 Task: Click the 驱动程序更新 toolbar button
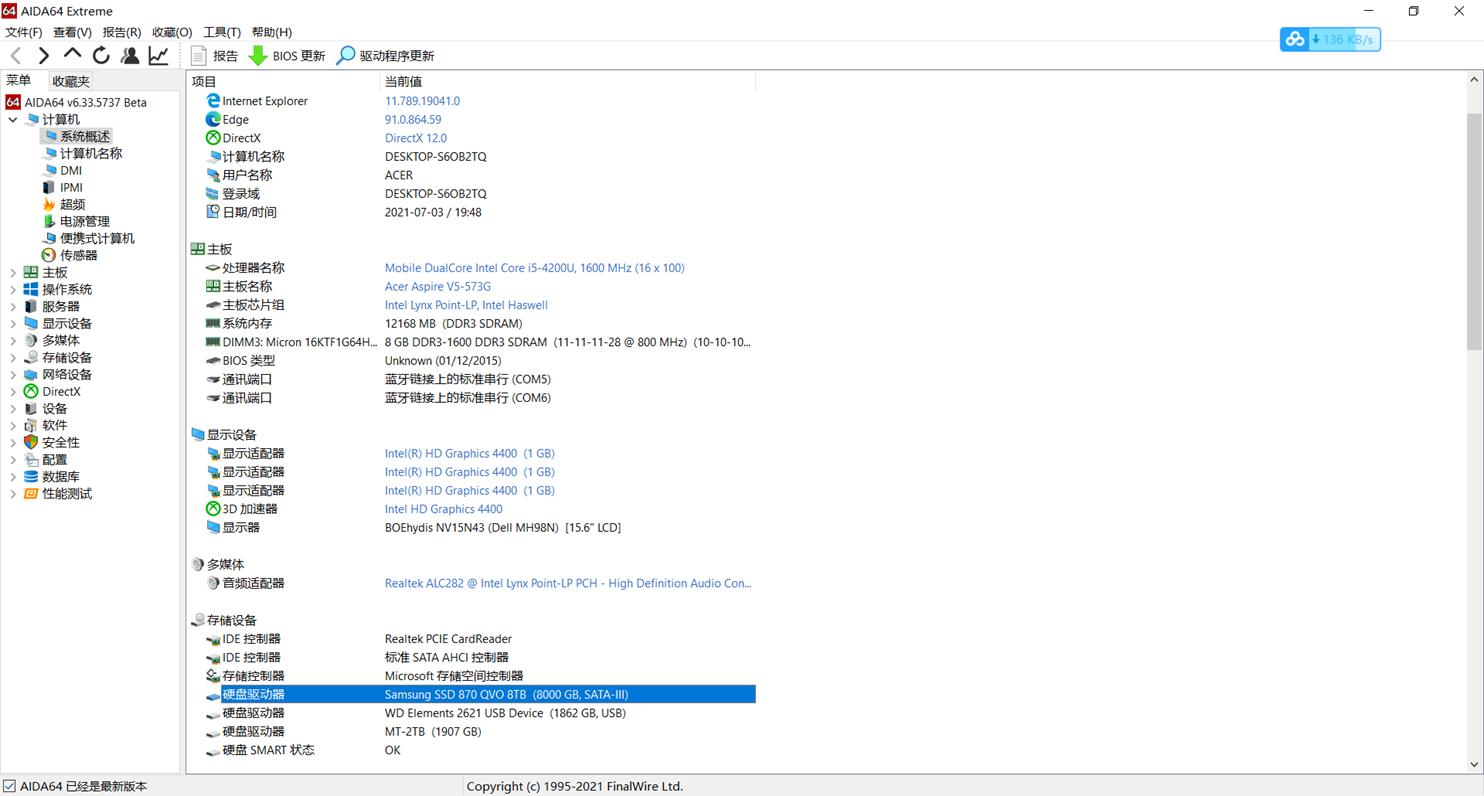click(385, 56)
